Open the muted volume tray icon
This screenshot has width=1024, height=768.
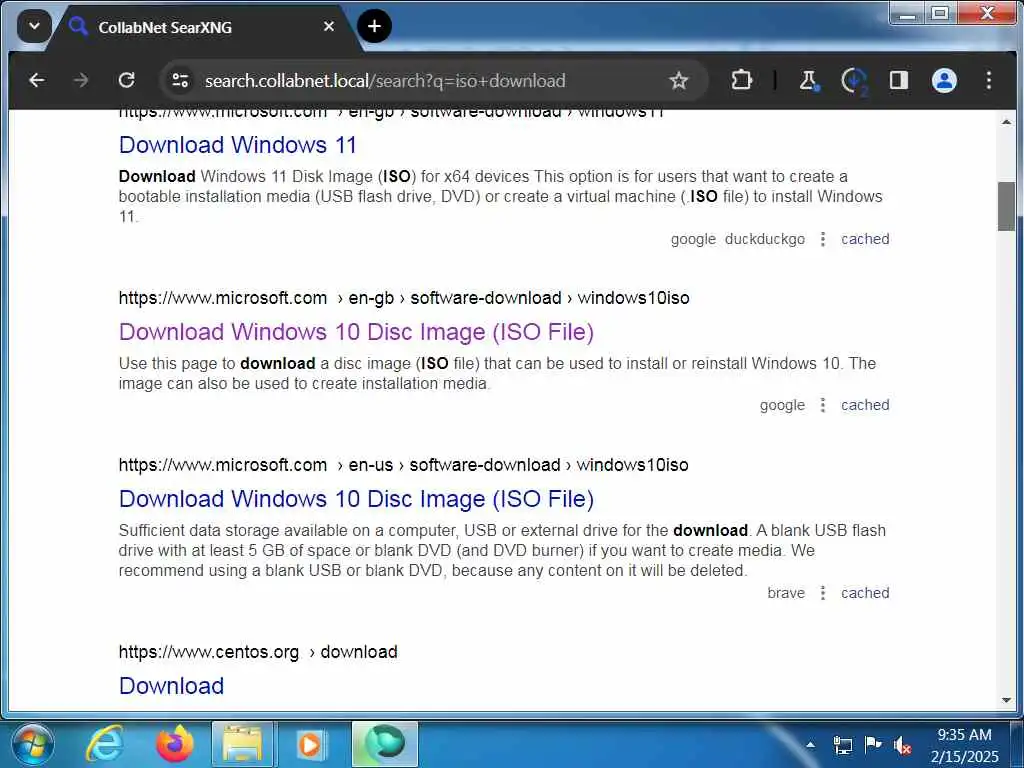(x=903, y=745)
